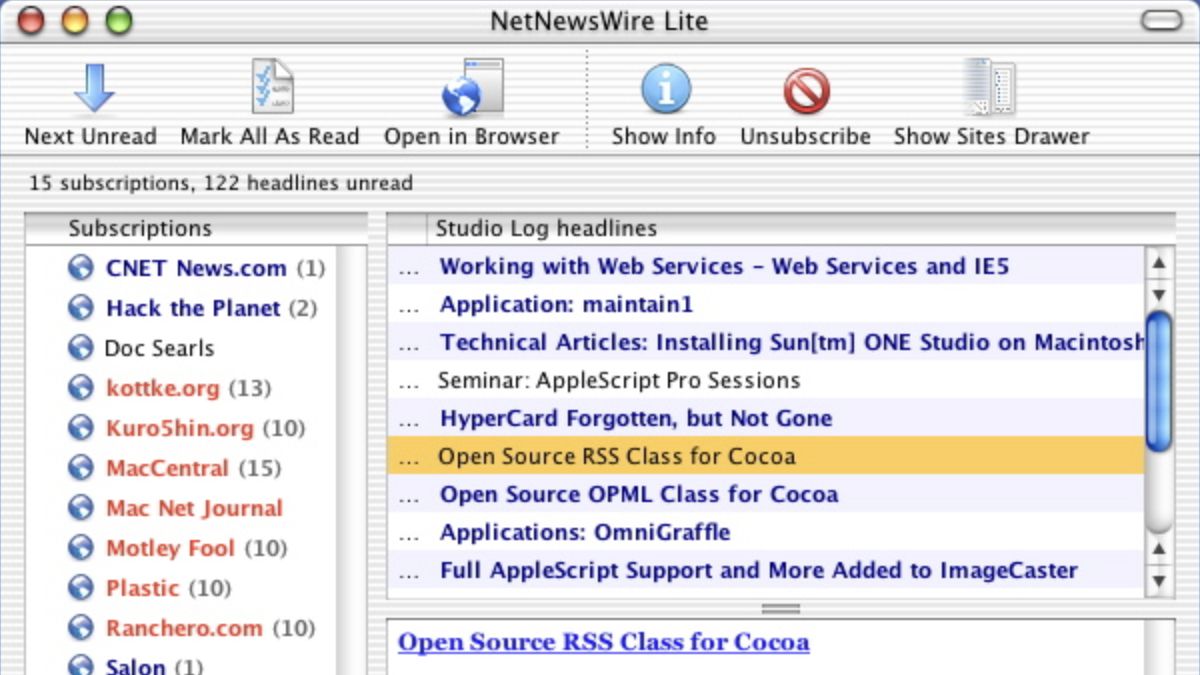Click the split pane divider handle below headlines
The image size is (1200, 675).
tap(780, 608)
